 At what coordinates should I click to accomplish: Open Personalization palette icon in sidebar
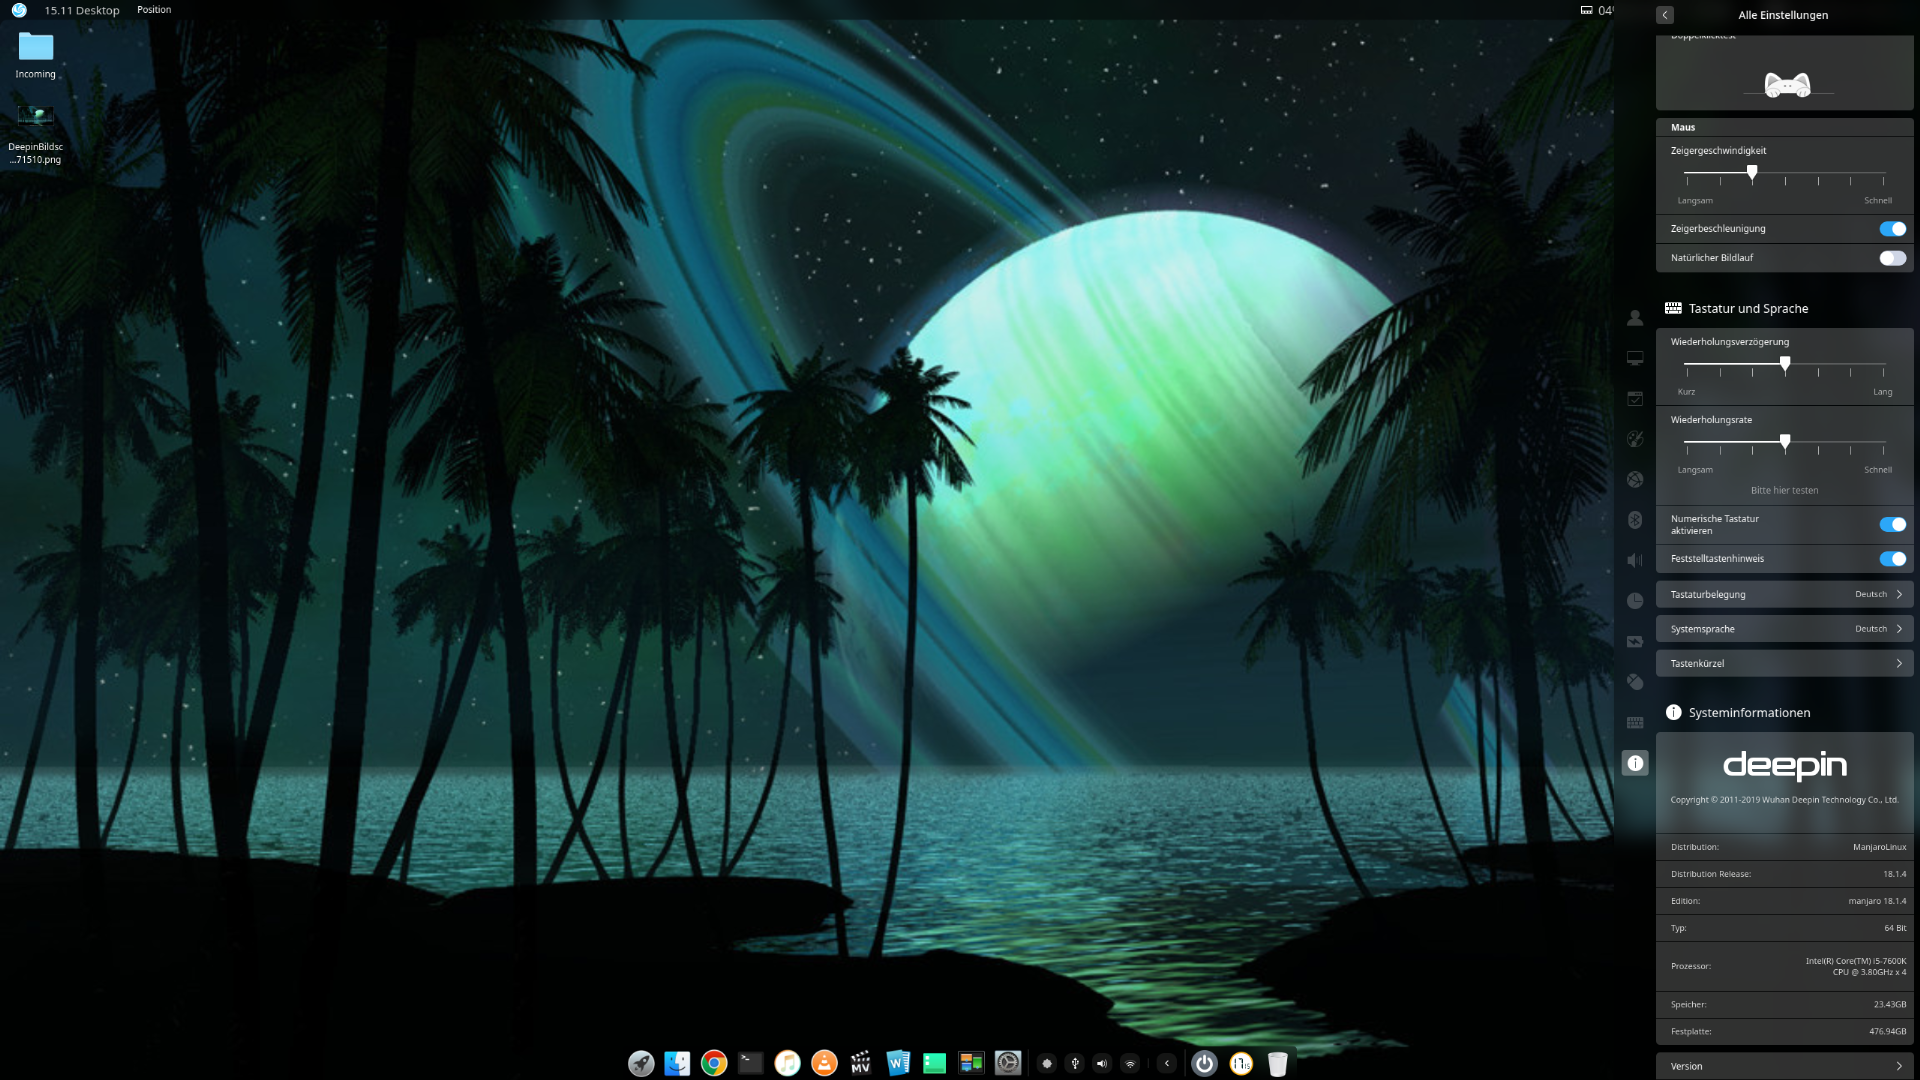[x=1635, y=439]
